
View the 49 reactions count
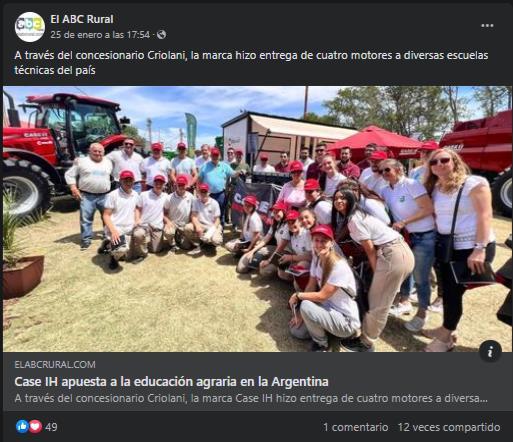[x=51, y=427]
